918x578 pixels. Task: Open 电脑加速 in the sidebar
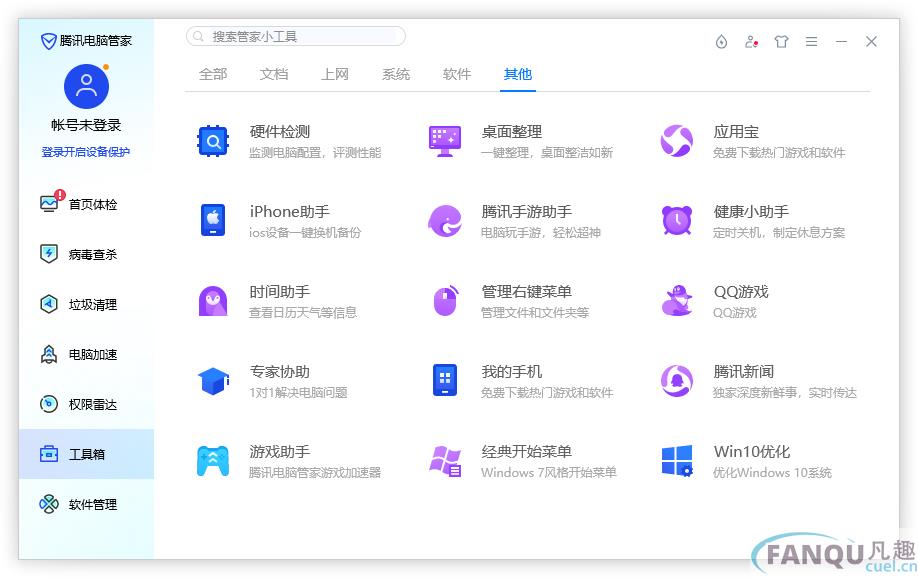pos(86,354)
